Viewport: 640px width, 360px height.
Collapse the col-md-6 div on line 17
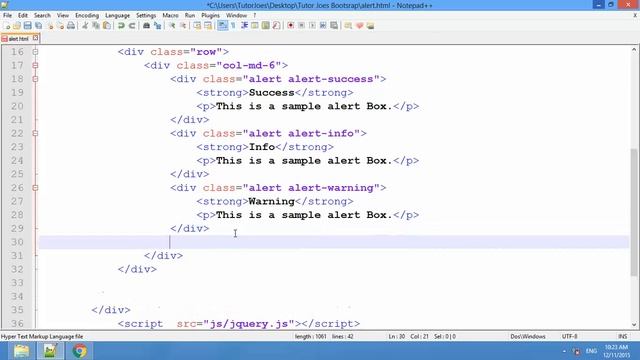pos(36,65)
